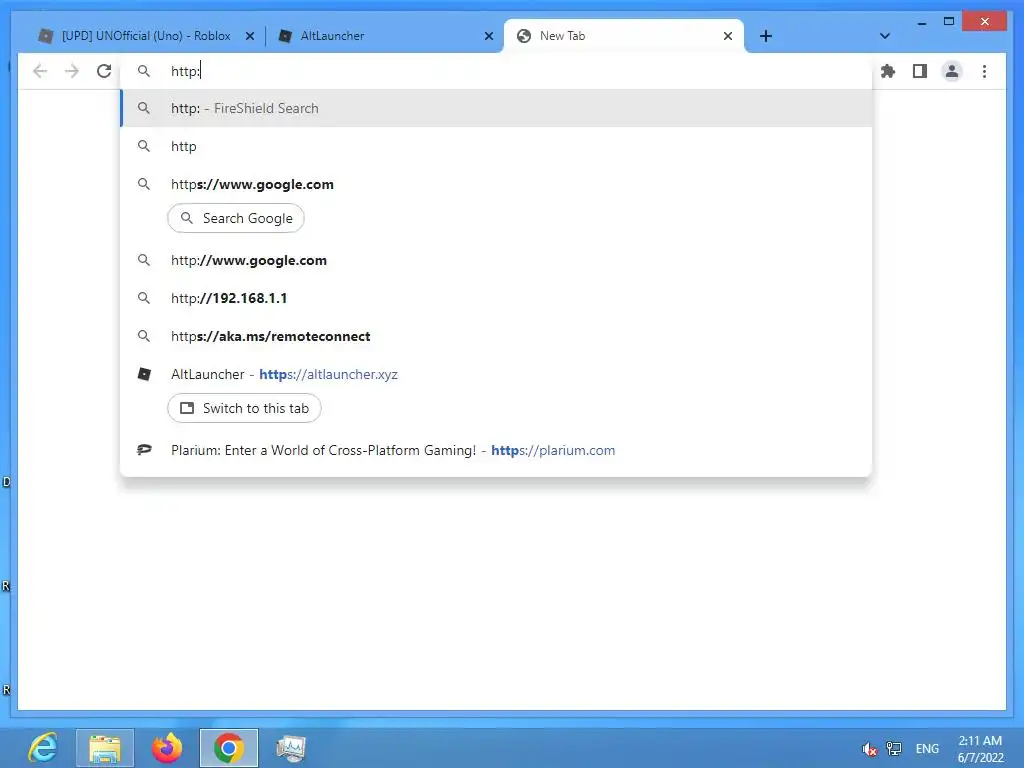Viewport: 1024px width, 768px height.
Task: Toggle the side panel icon
Action: click(x=920, y=71)
